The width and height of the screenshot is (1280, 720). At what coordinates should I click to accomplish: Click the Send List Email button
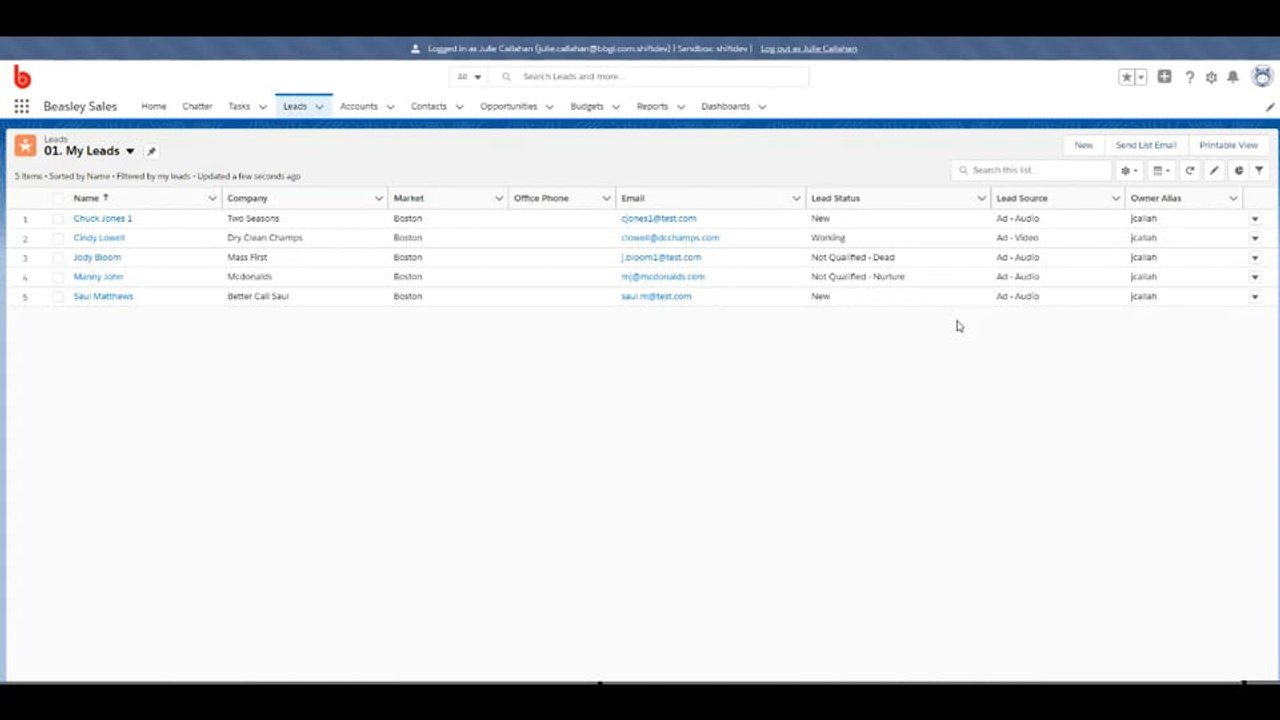(x=1146, y=146)
